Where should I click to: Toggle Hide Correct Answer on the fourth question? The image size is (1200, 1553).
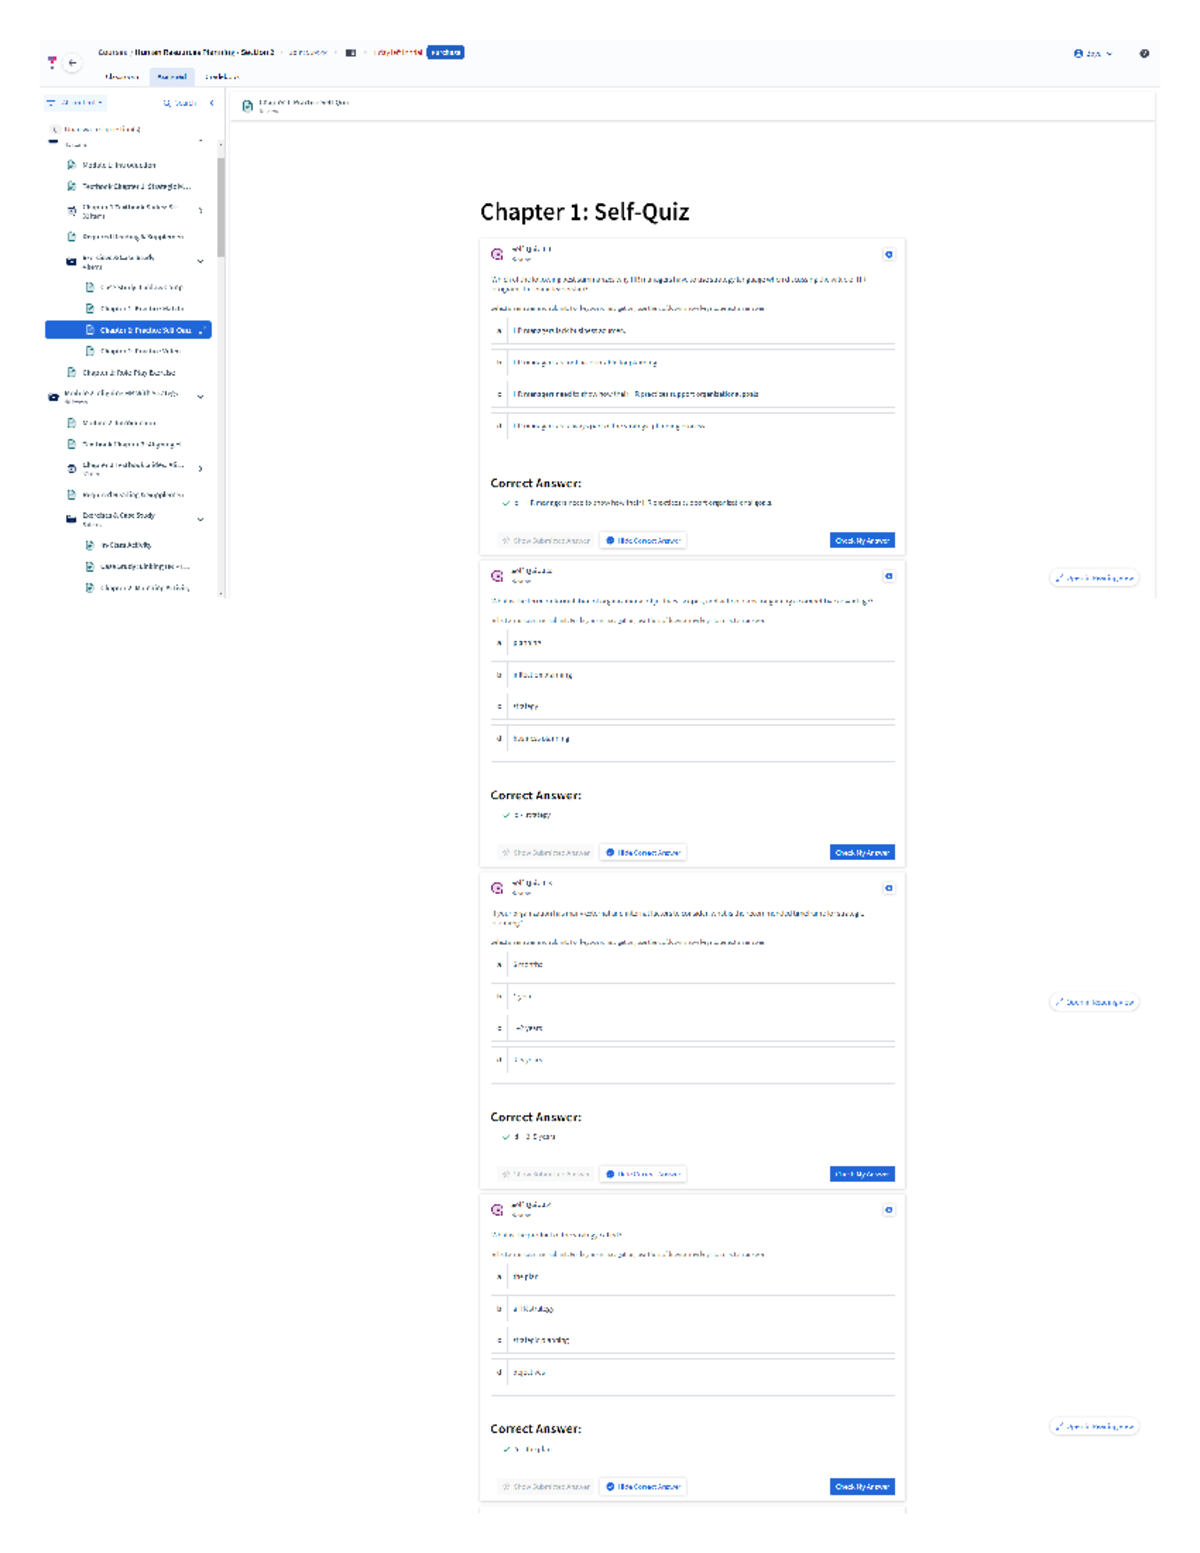point(643,1487)
